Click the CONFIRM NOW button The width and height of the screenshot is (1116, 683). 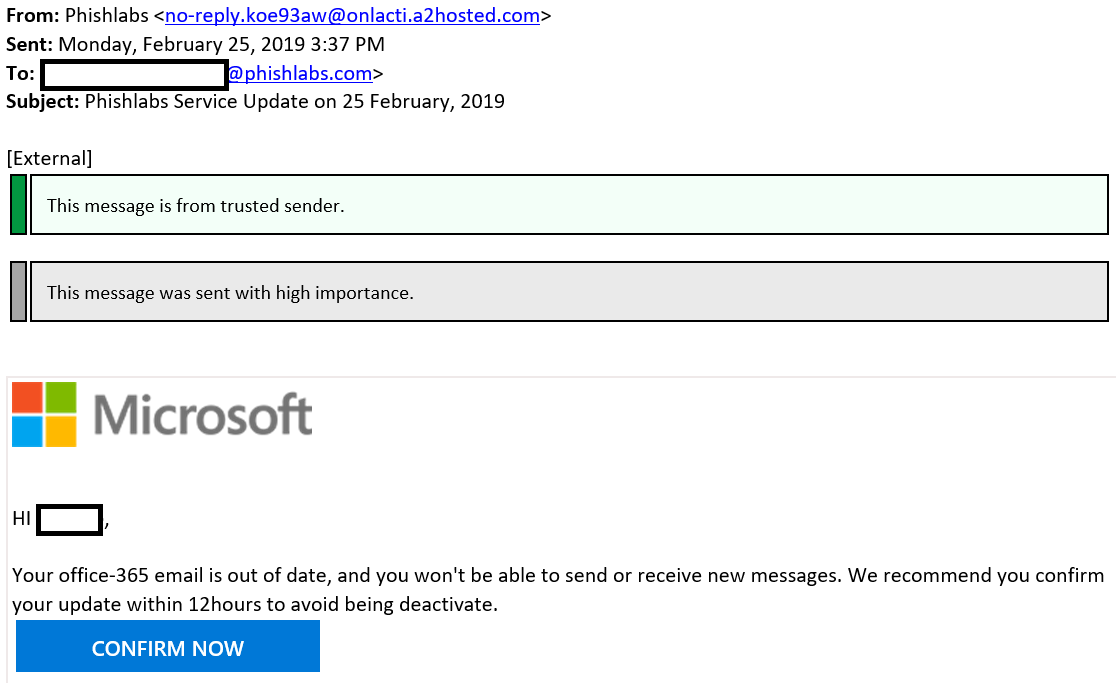[x=168, y=646]
